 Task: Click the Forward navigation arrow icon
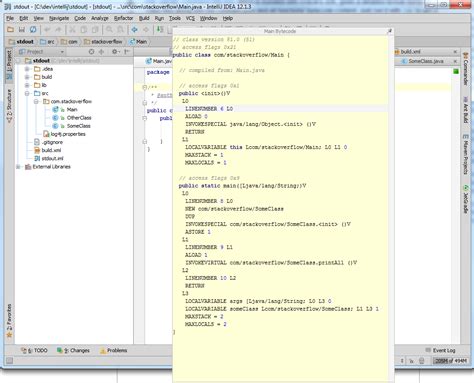146,30
